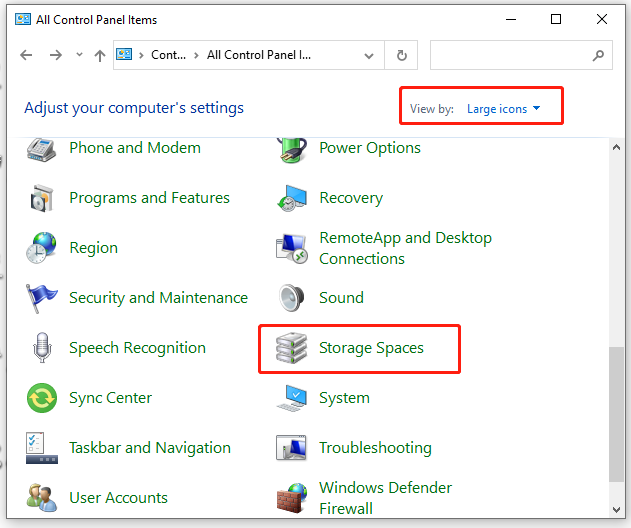This screenshot has height=528, width=631.
Task: Open the User Accounts link
Action: click(118, 498)
